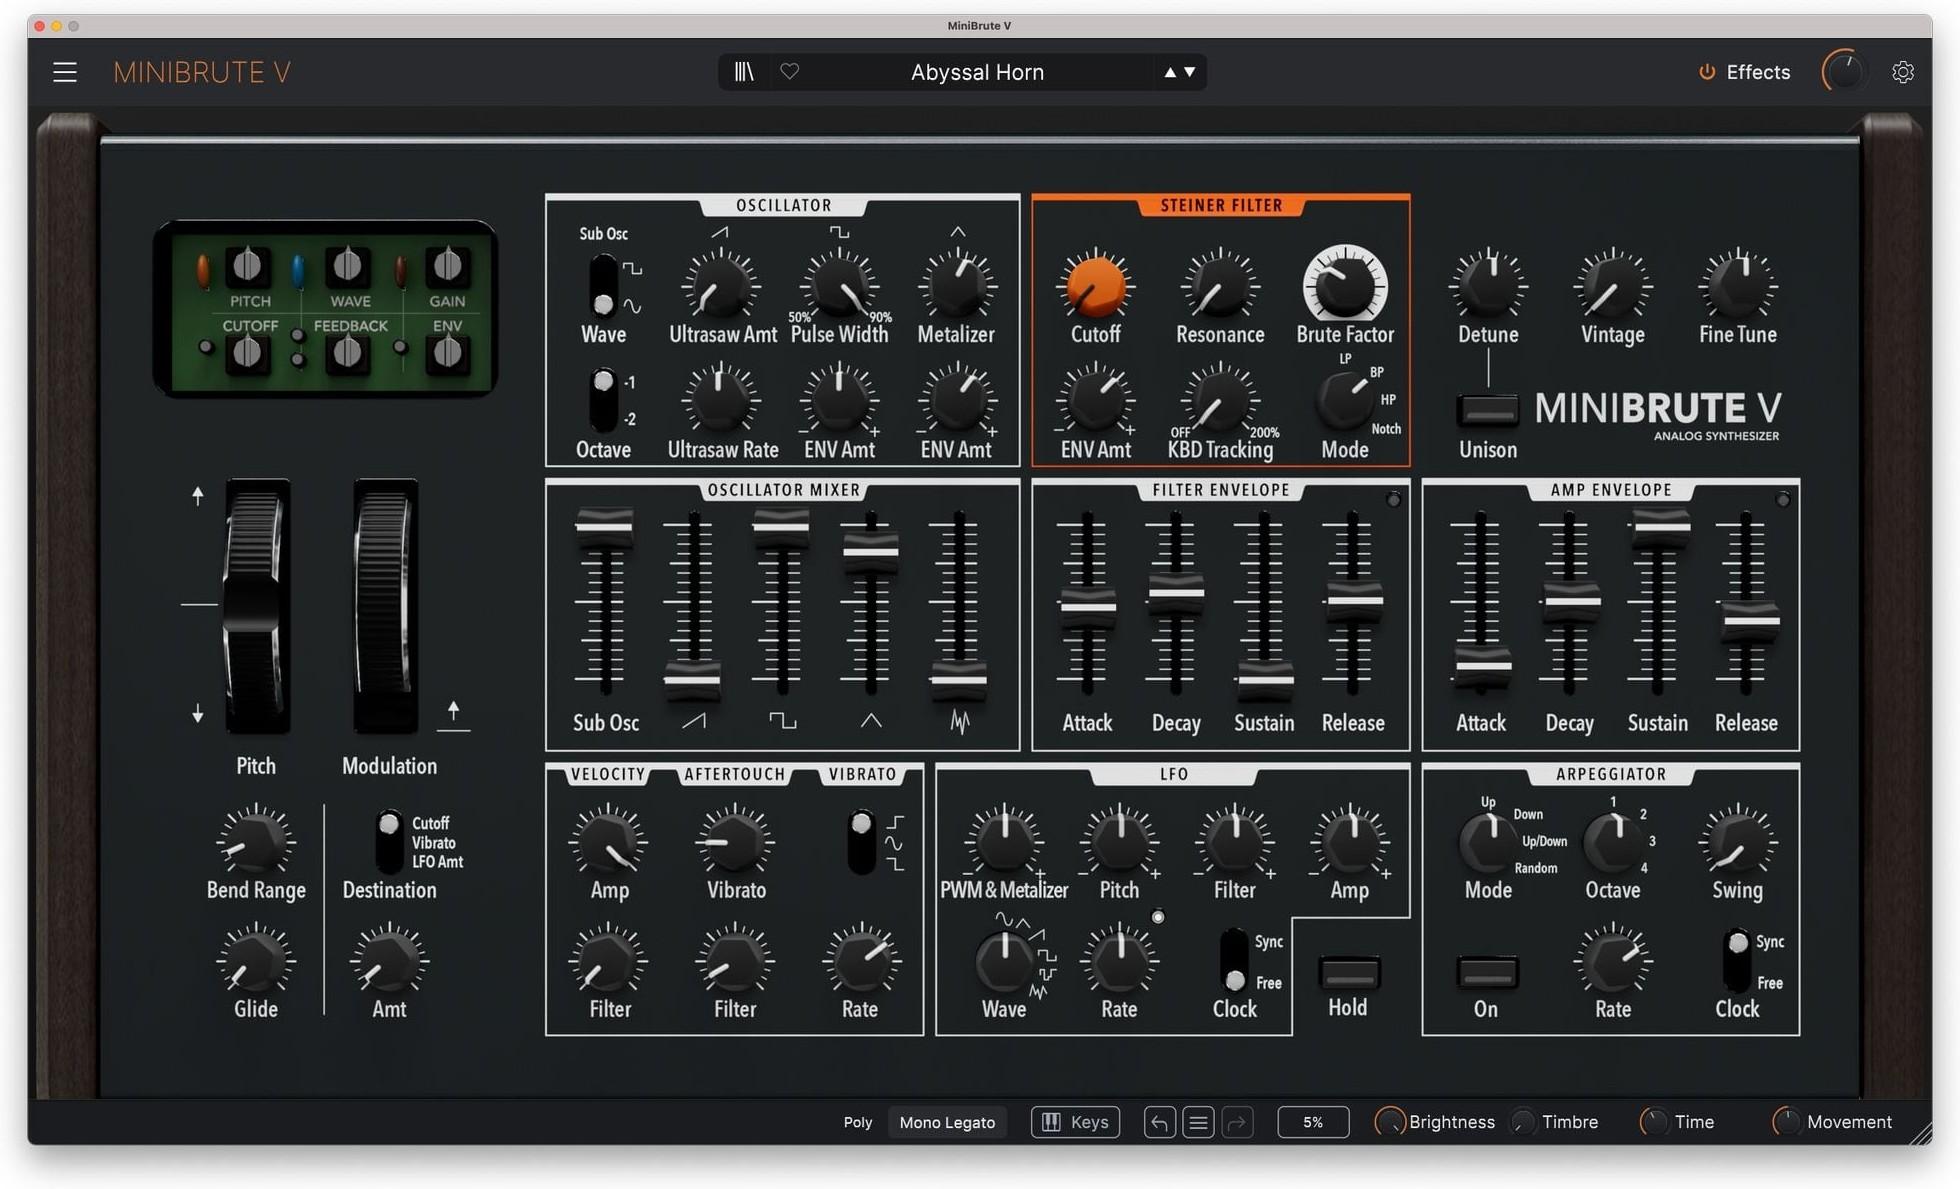Select Poly voice mode
The image size is (1960, 1189).
coord(858,1122)
